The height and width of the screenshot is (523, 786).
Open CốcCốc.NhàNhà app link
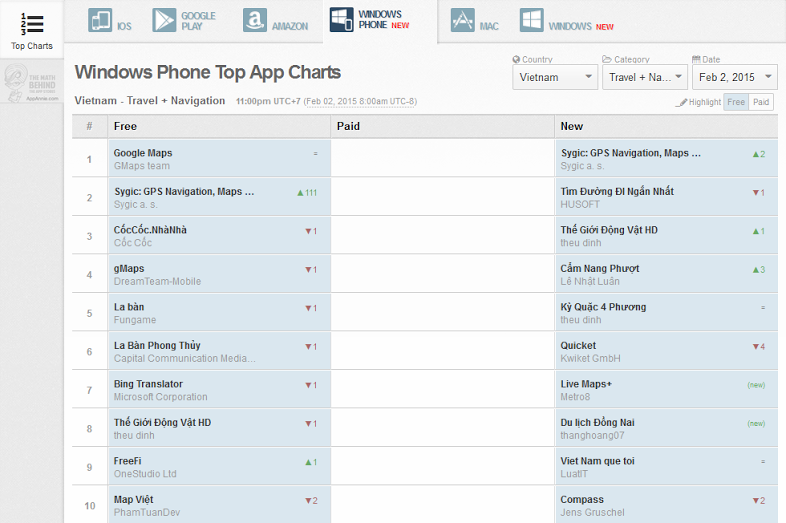tap(150, 230)
